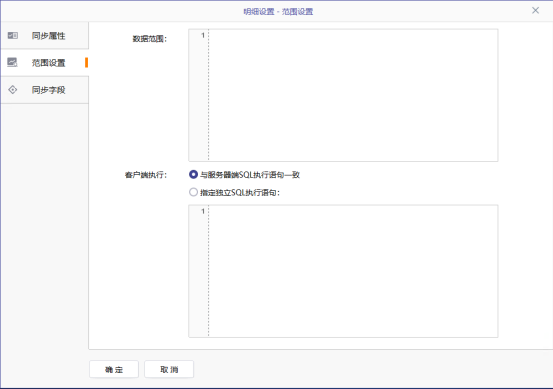The height and width of the screenshot is (389, 553).
Task: Close the 明细设置 dialog
Action: coord(535,11)
